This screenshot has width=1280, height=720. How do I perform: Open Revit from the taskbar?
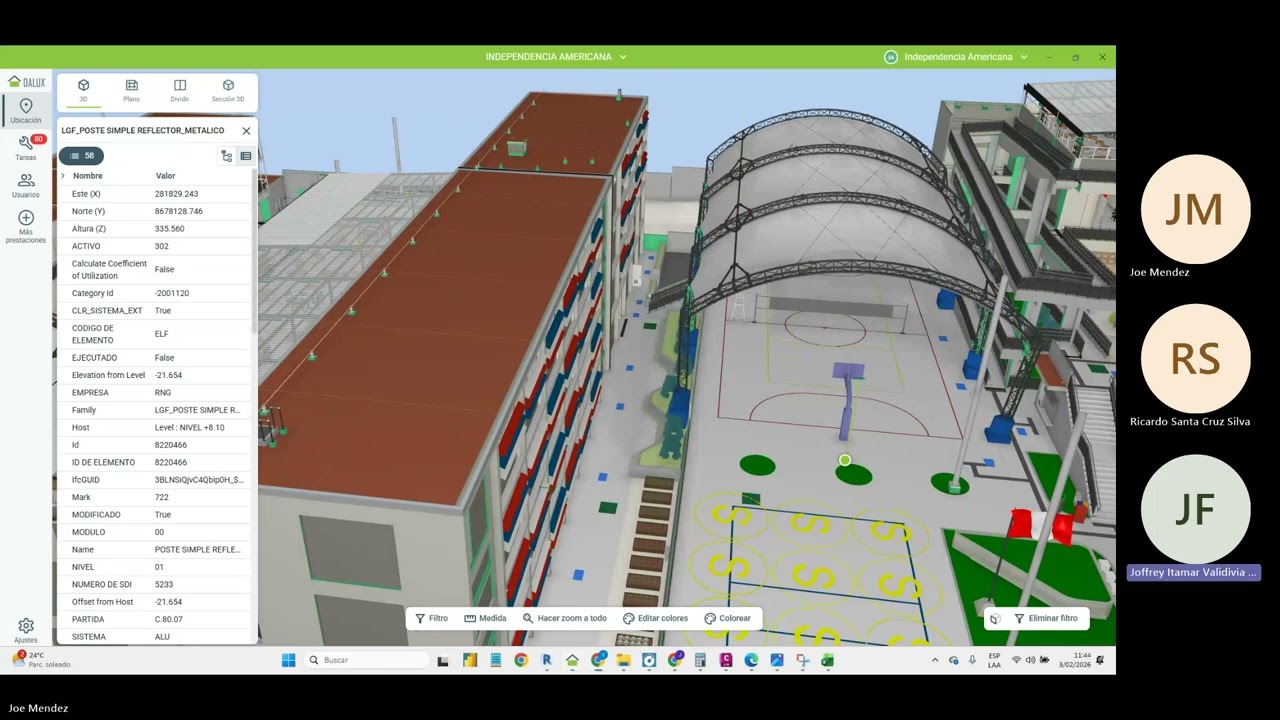[x=547, y=660]
